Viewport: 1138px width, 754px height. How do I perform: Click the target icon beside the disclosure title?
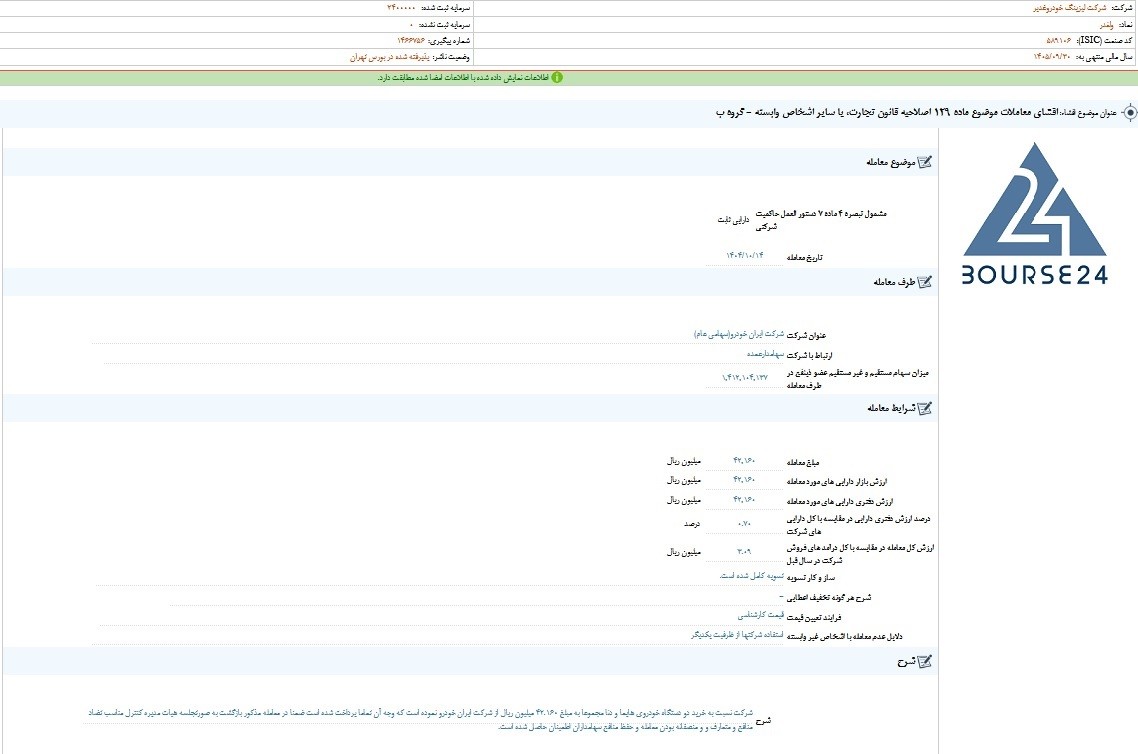[x=1129, y=112]
